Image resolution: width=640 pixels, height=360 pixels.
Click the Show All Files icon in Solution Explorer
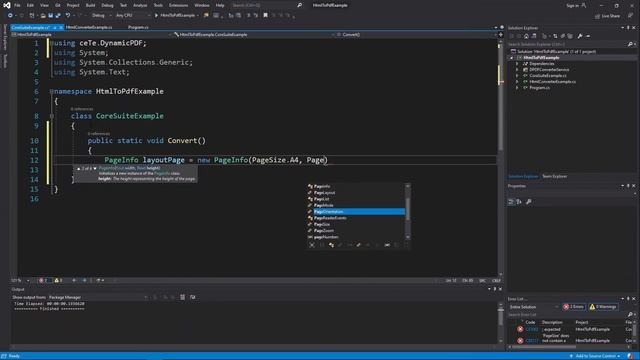tap(570, 36)
